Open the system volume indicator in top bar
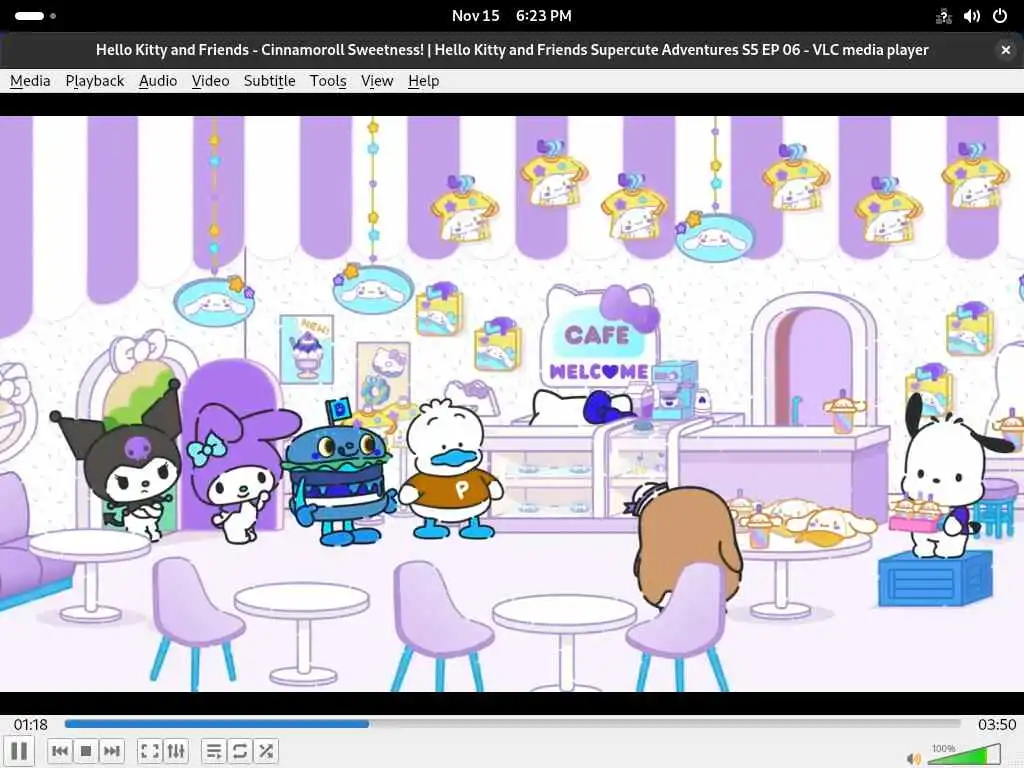 (972, 16)
